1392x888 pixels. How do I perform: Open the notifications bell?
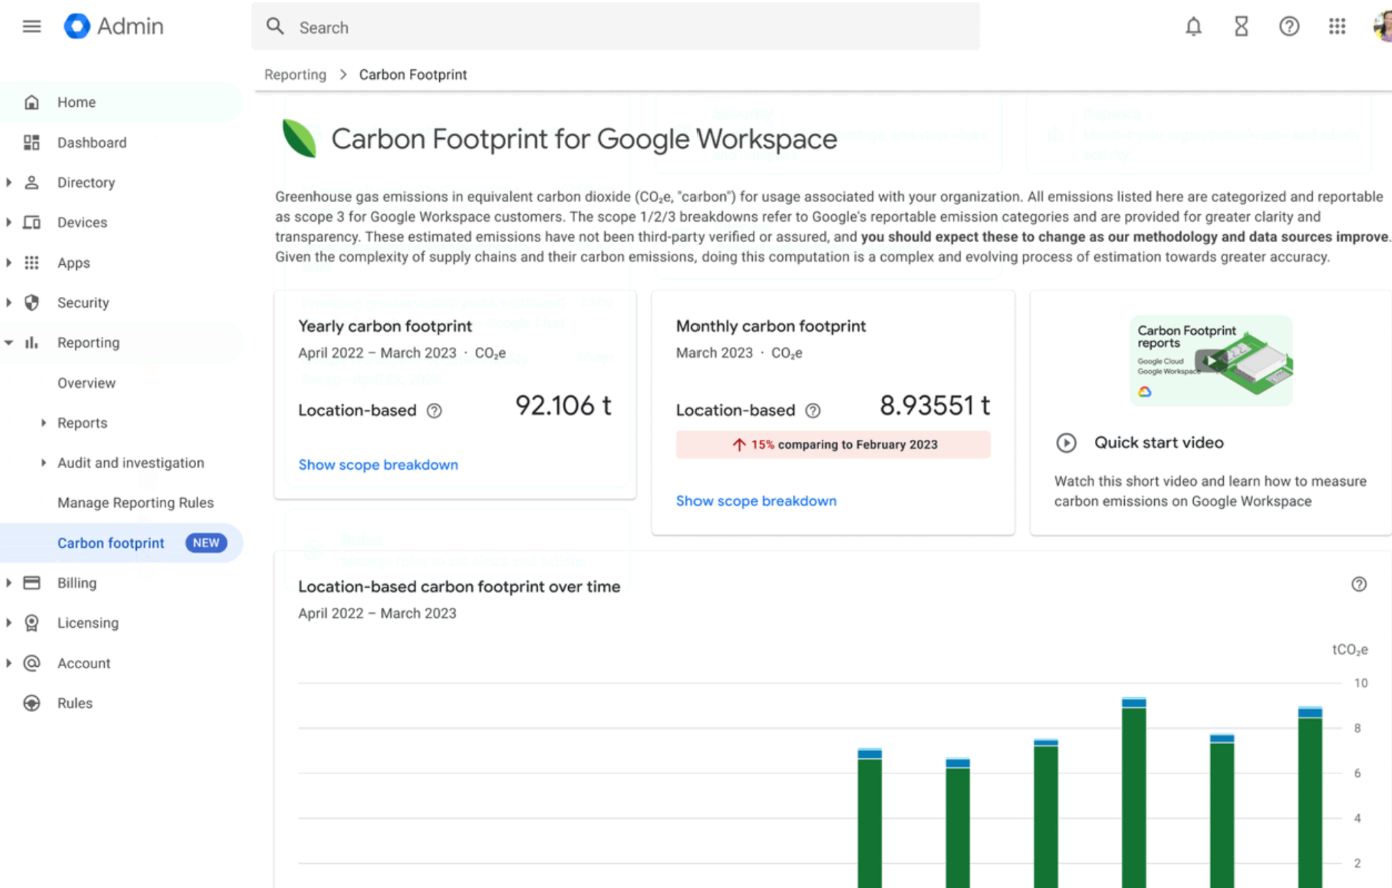(x=1193, y=27)
